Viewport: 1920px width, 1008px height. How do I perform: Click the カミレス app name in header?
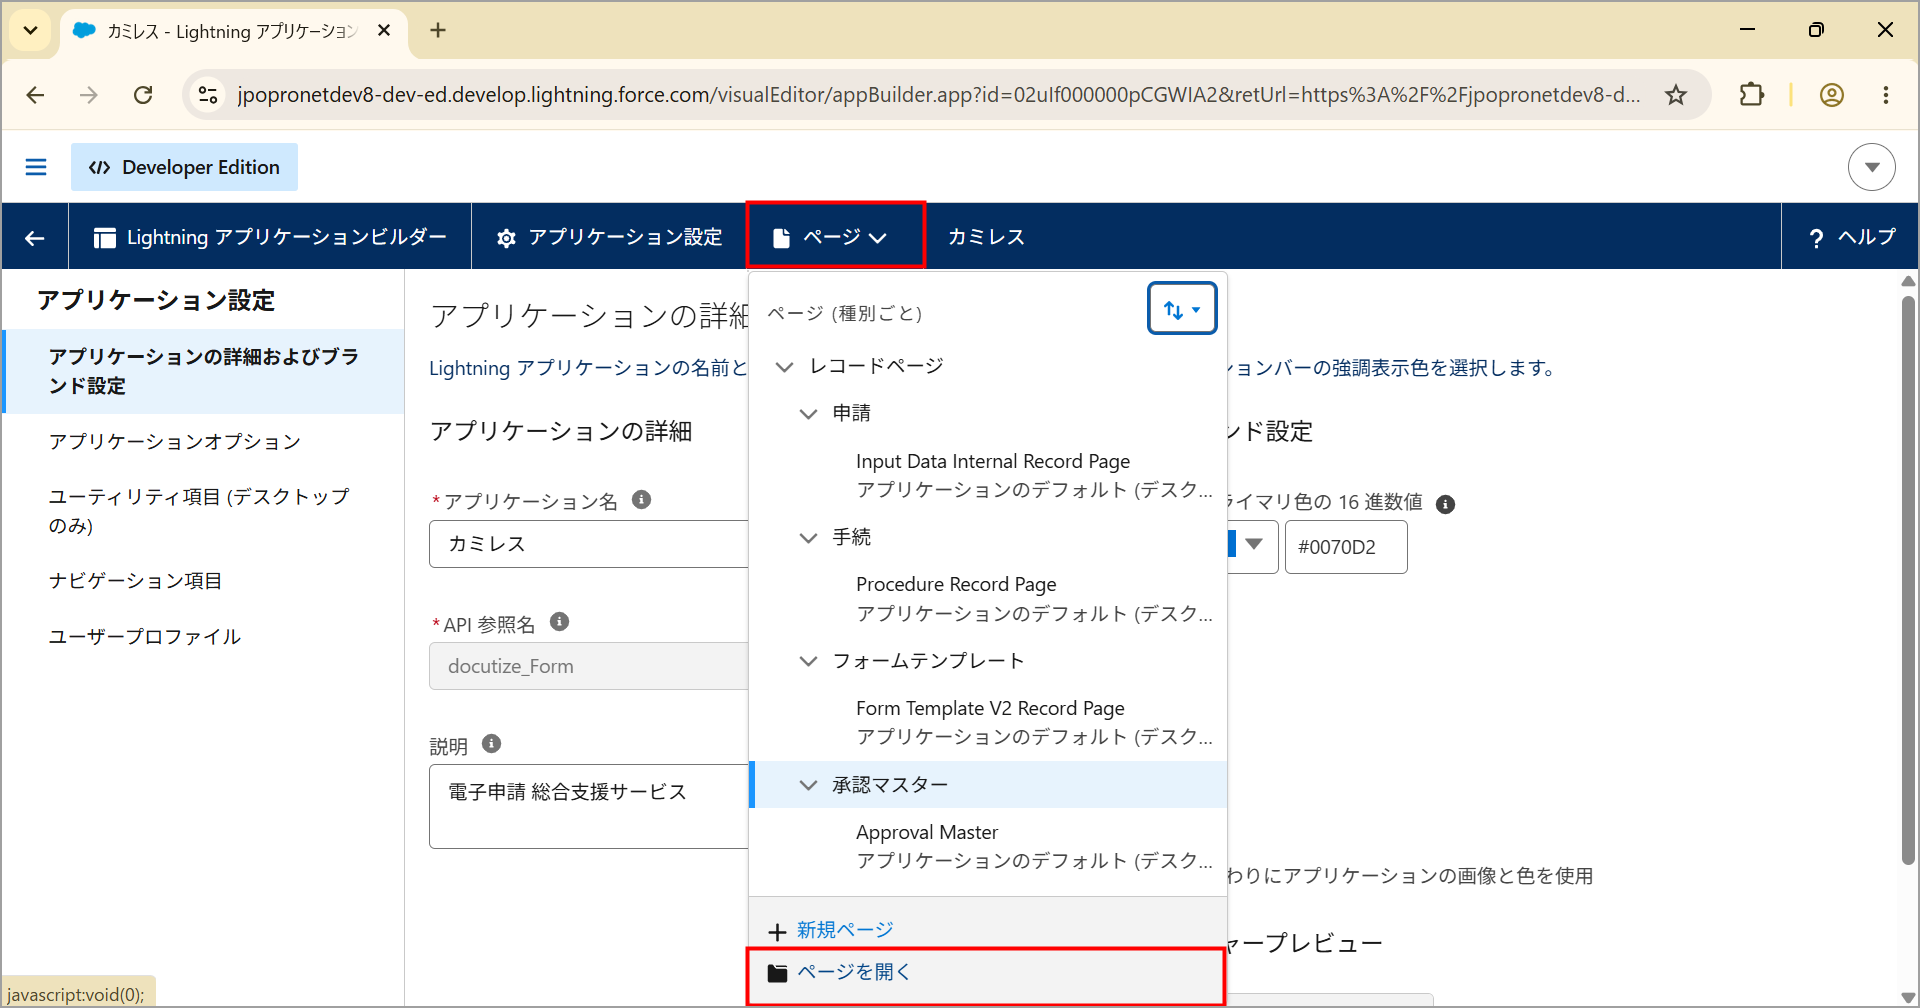pos(986,237)
